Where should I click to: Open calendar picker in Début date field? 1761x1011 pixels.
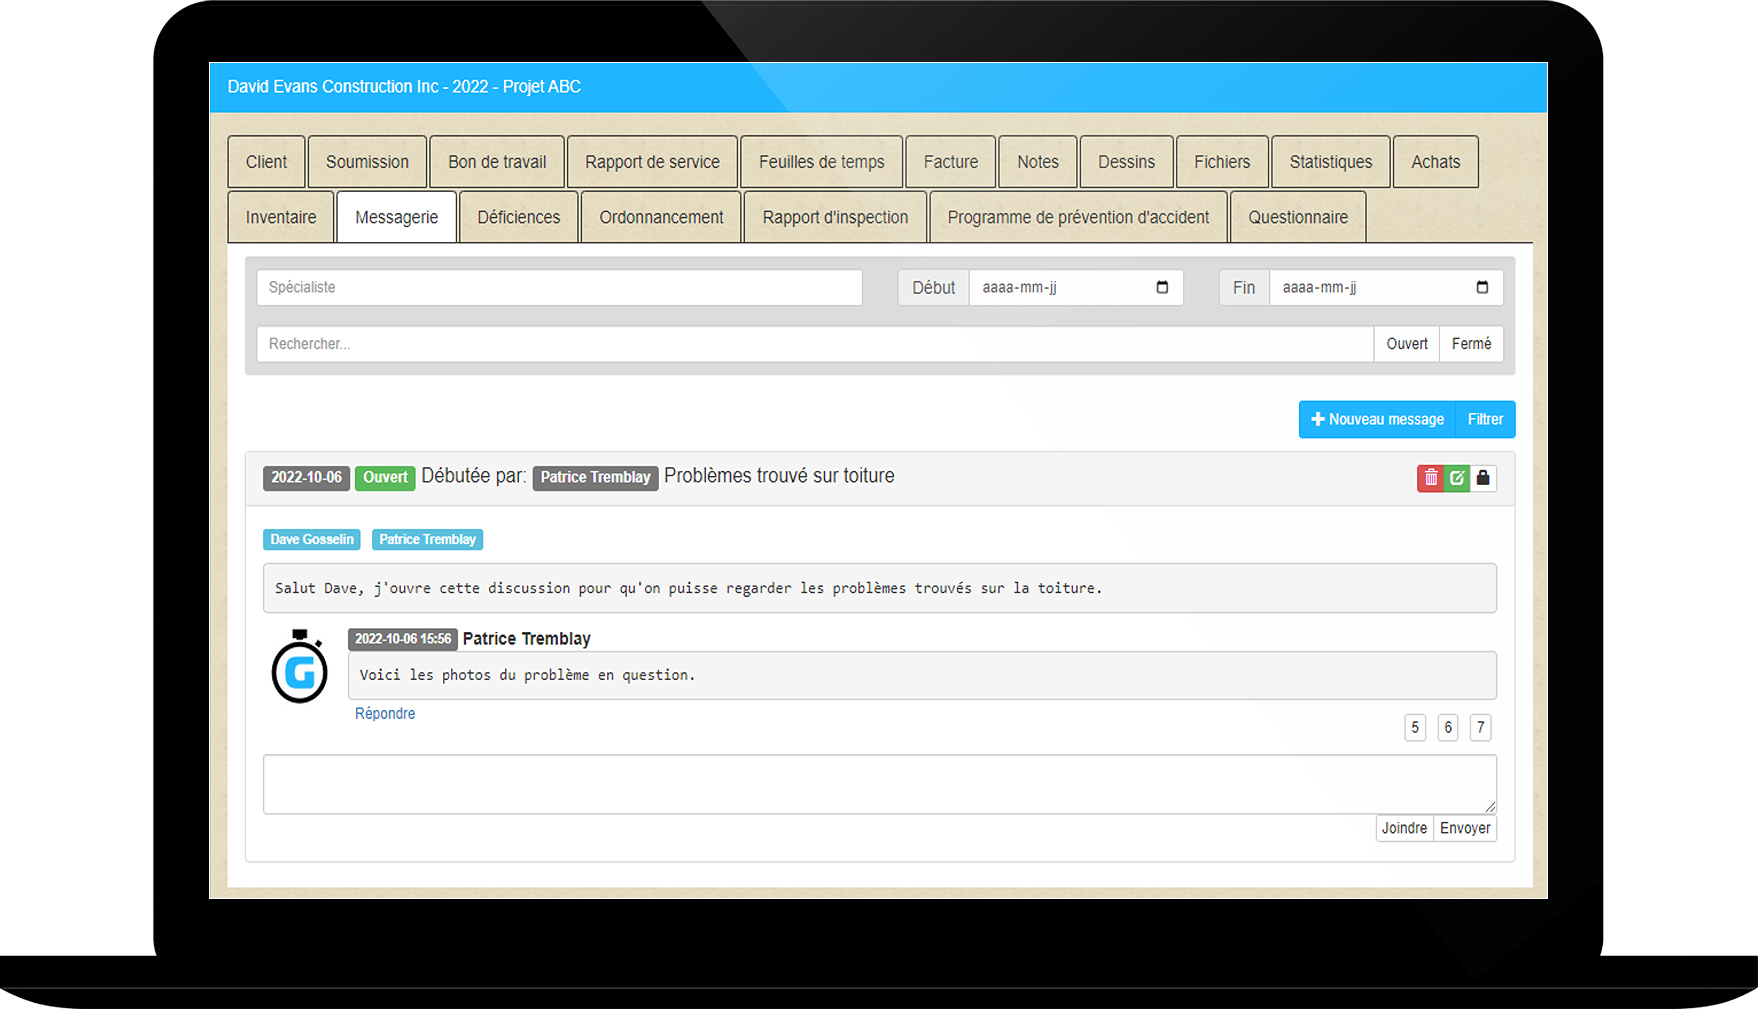1162,288
